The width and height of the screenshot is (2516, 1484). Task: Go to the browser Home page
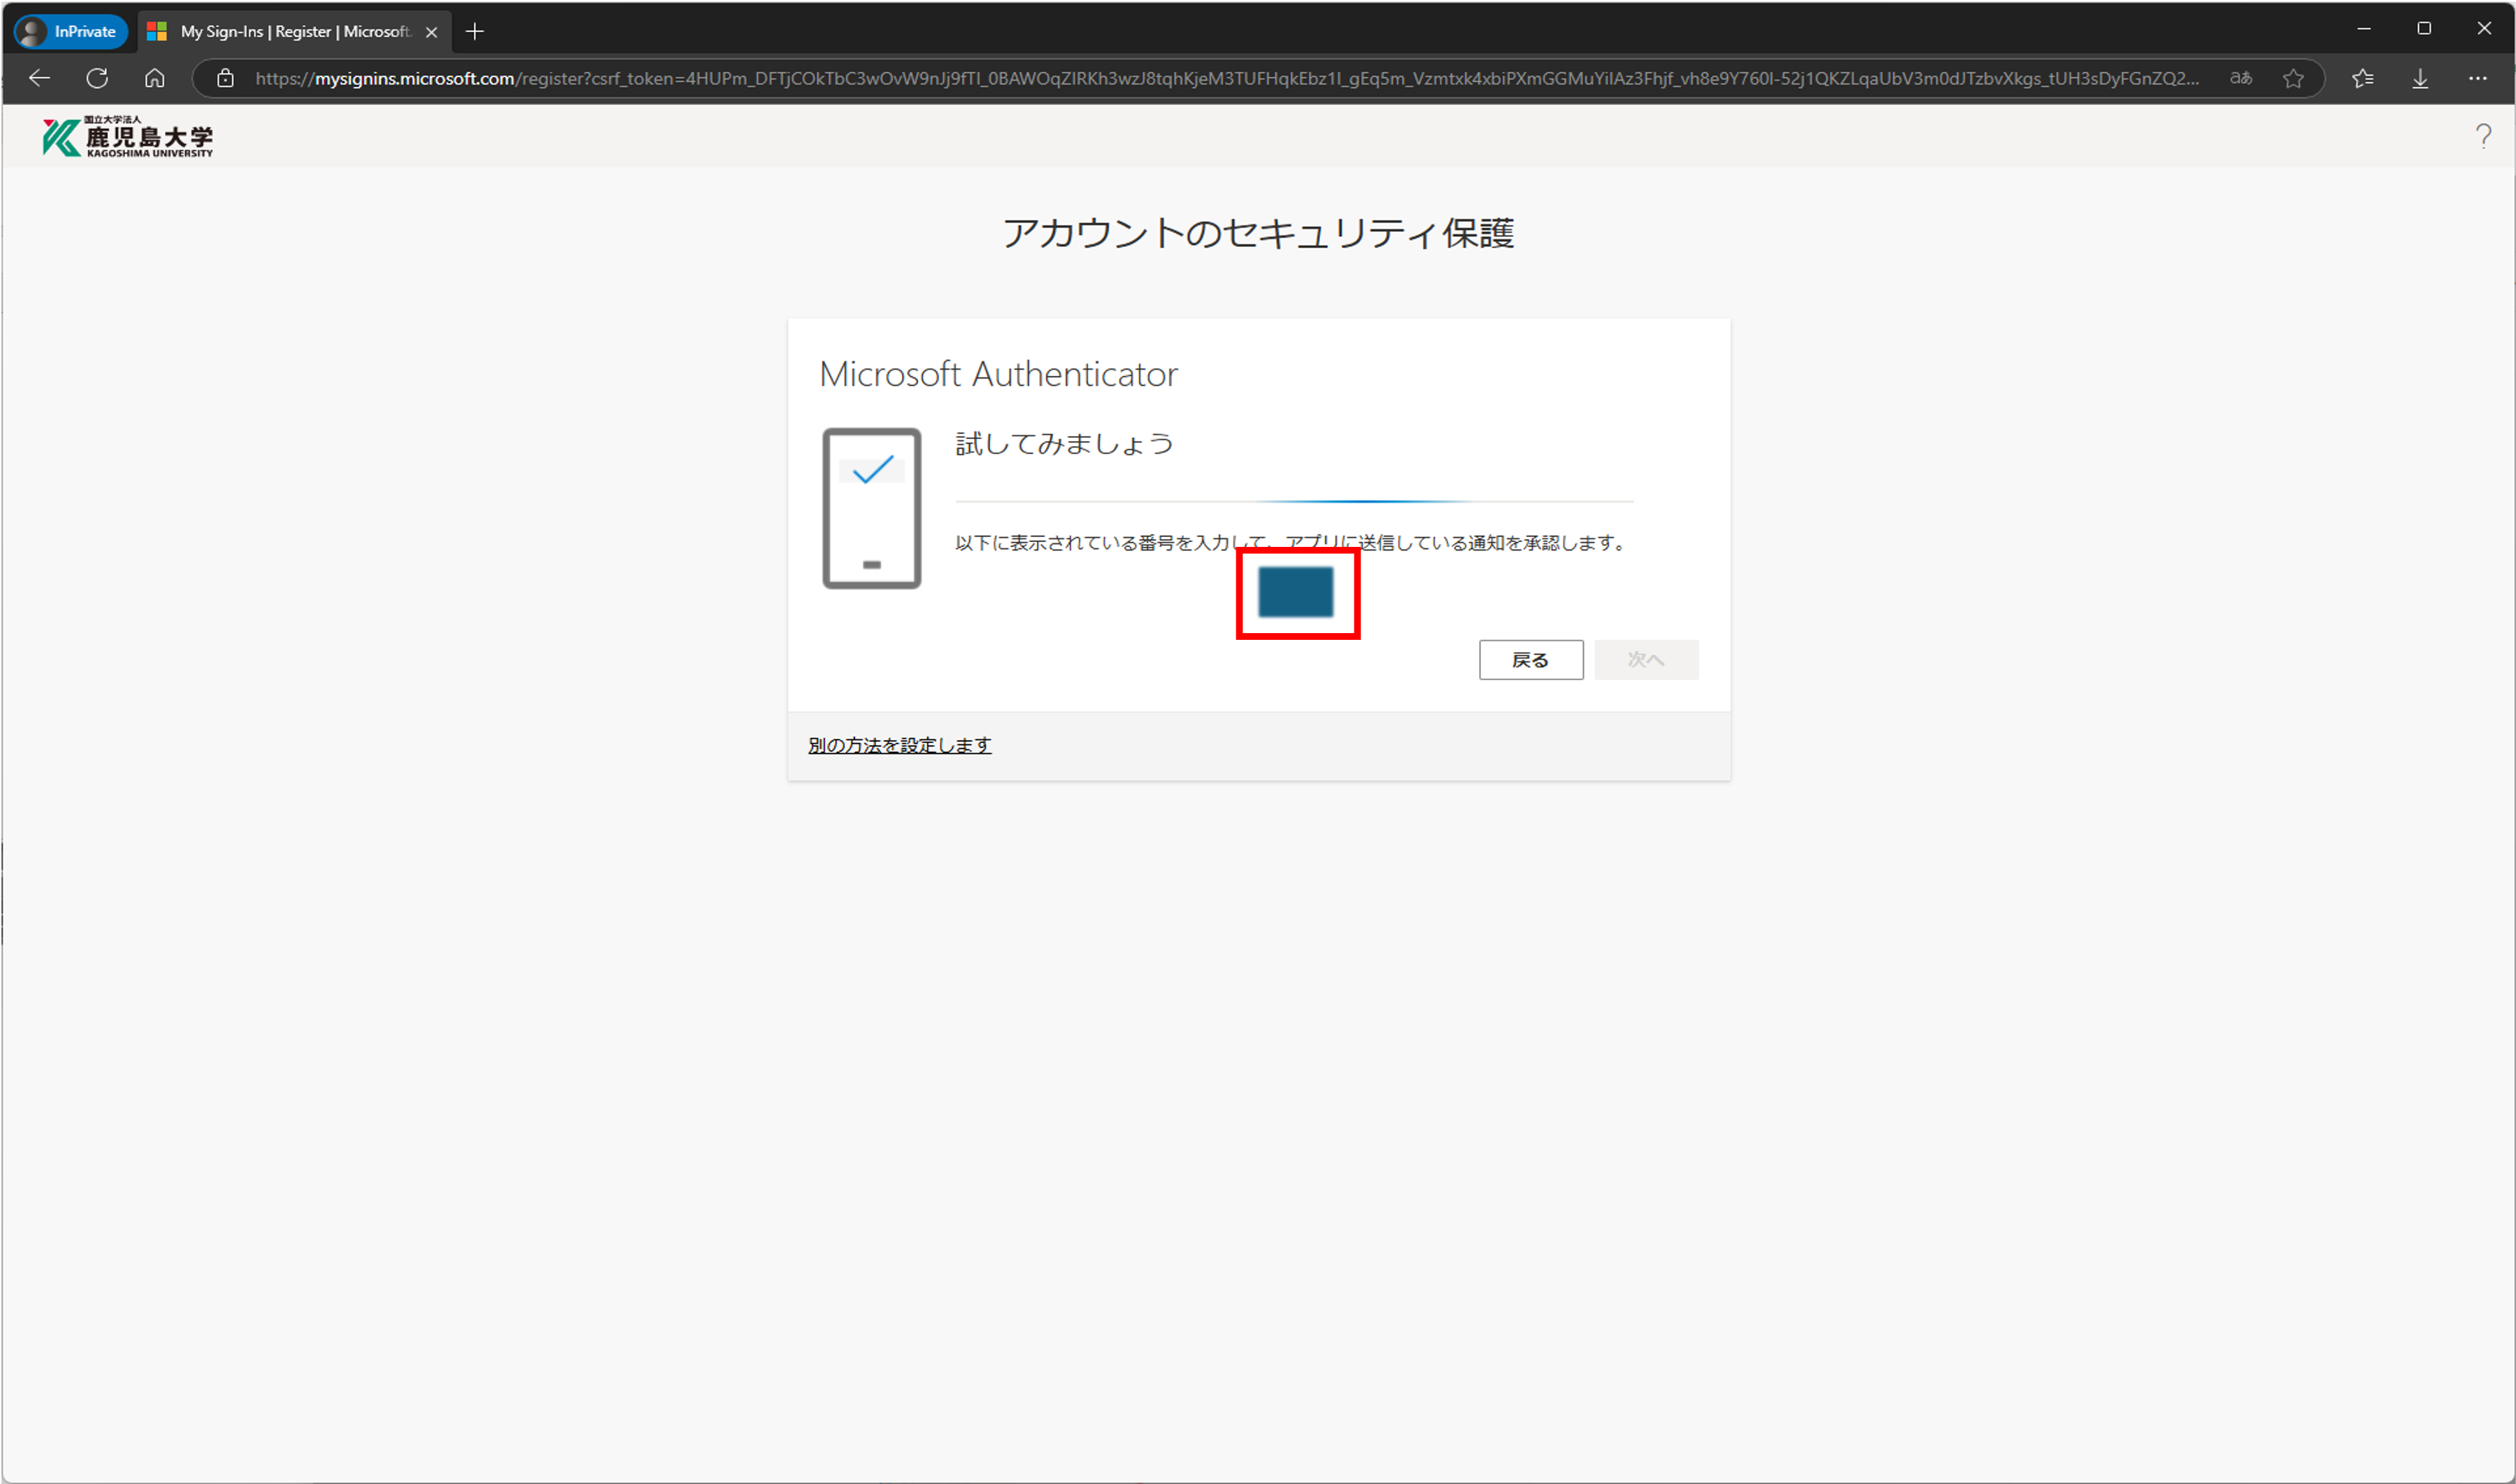point(154,78)
